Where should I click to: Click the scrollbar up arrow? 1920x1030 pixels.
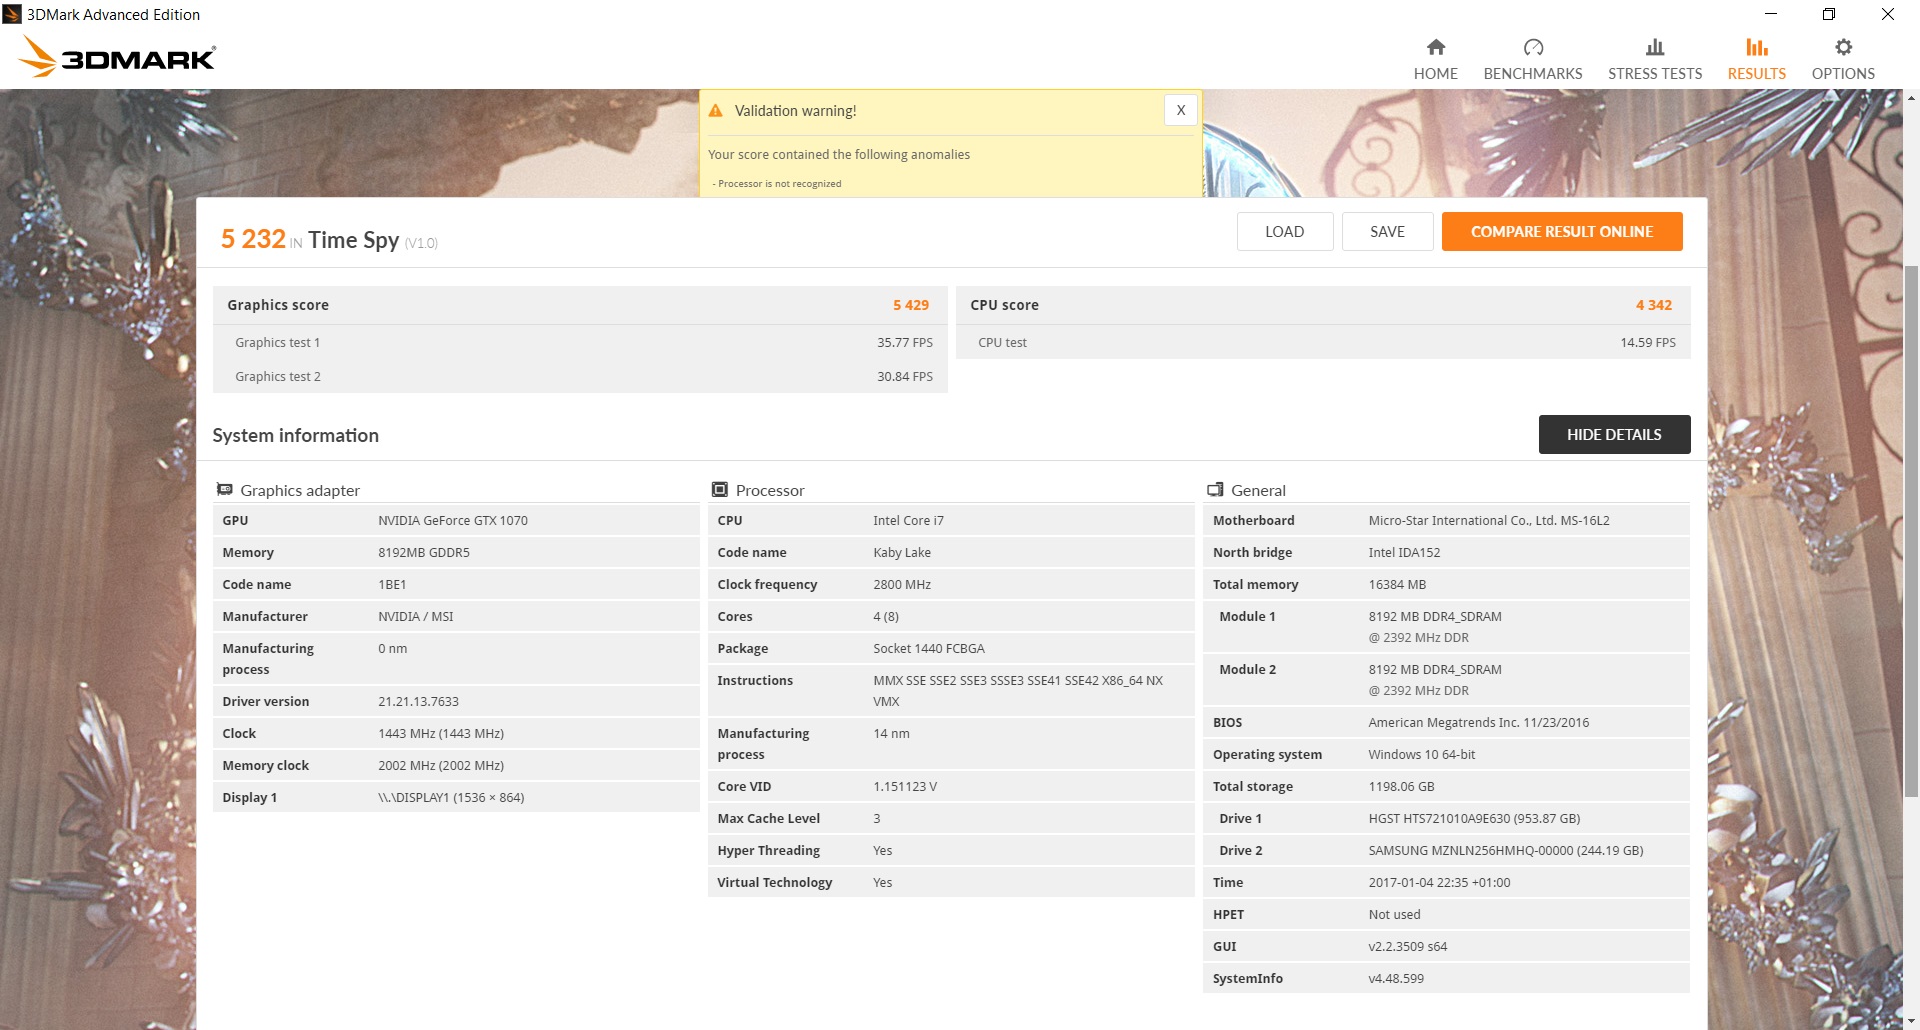[x=1911, y=98]
